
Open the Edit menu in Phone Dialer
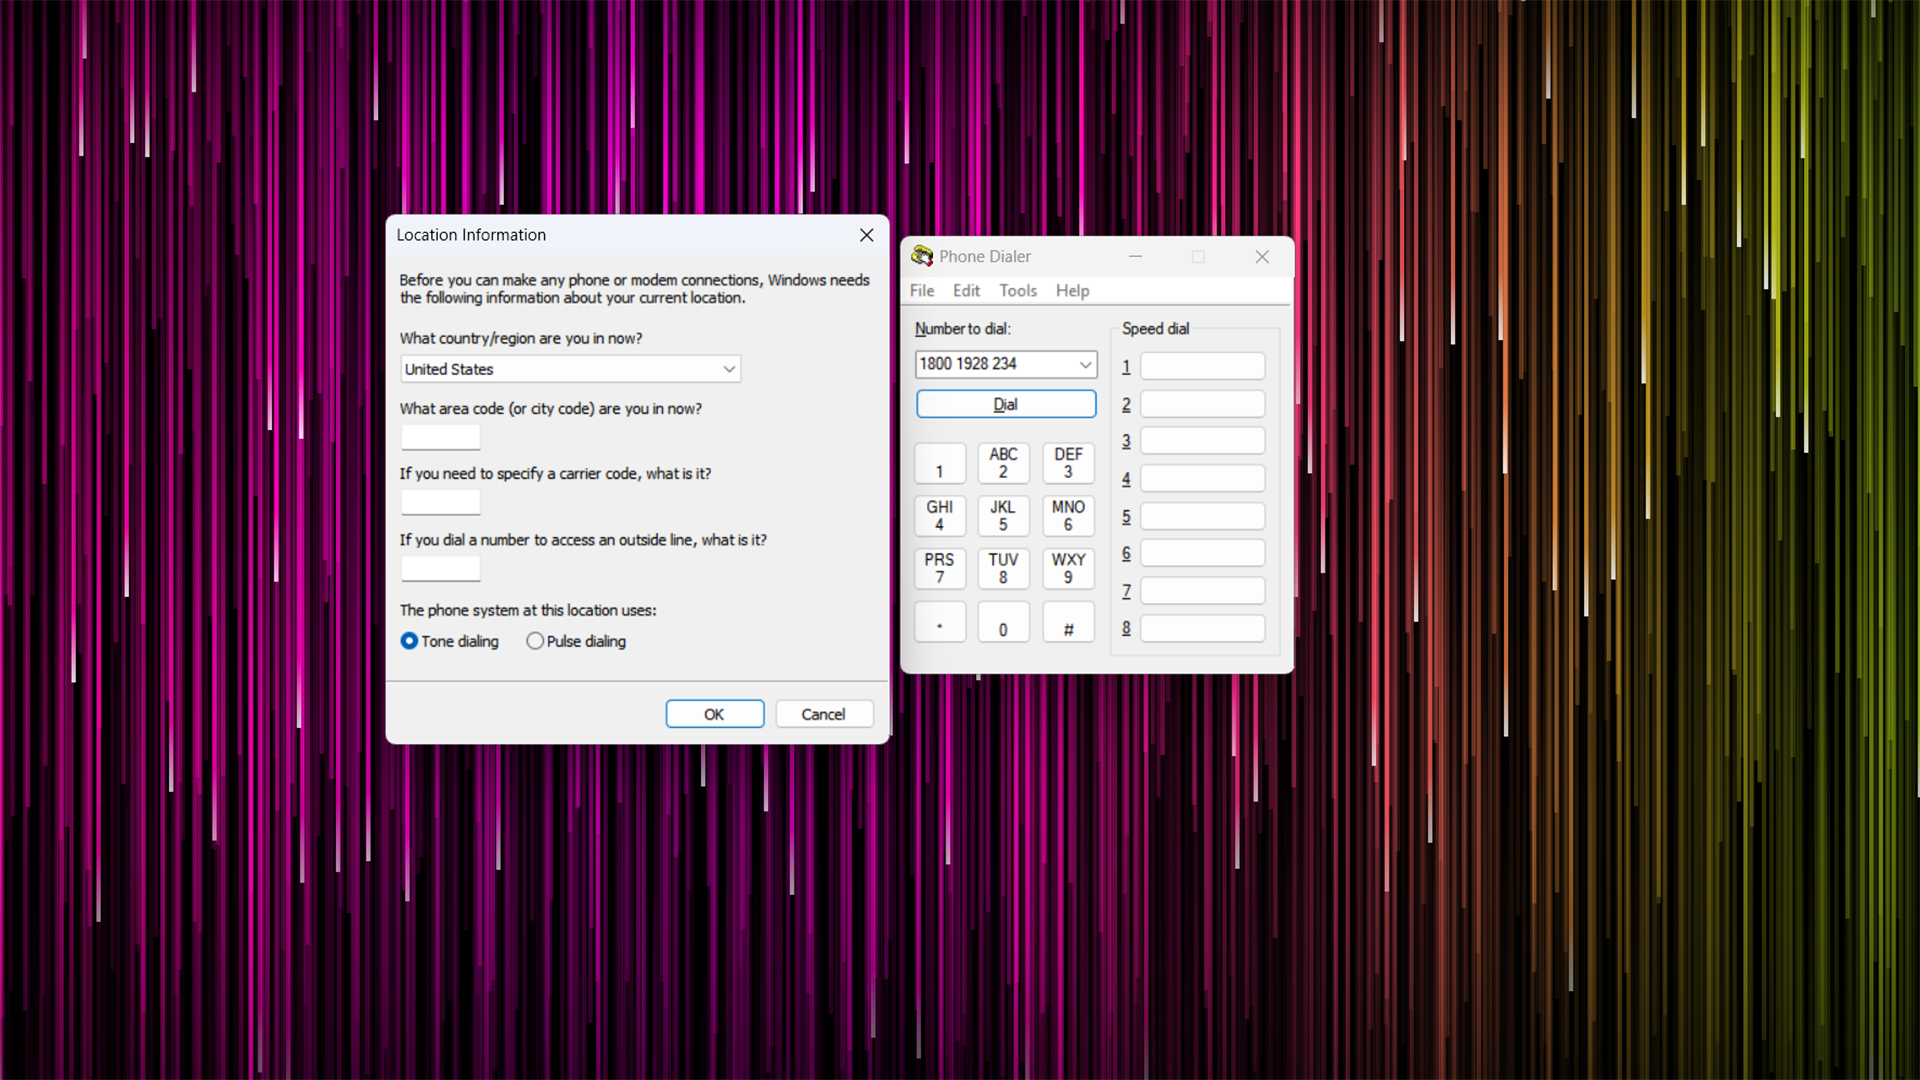[x=966, y=291]
